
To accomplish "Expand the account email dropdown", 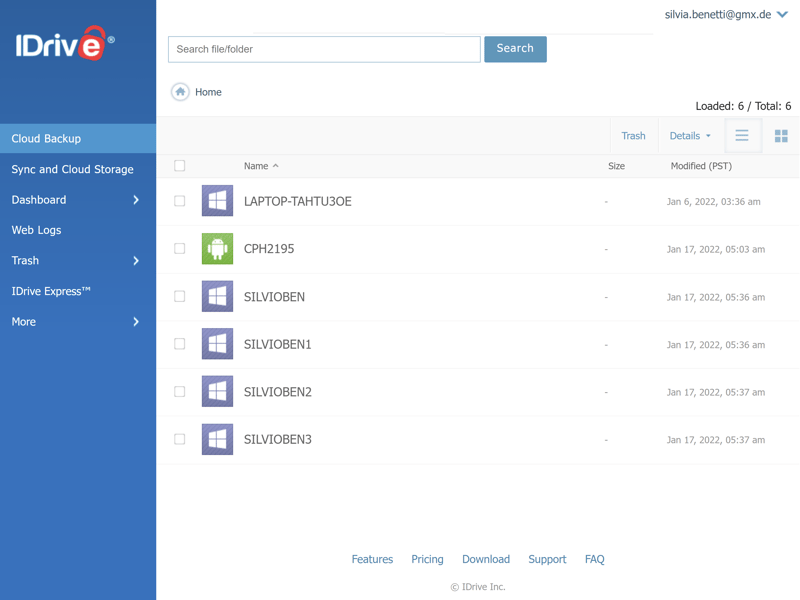I will click(782, 15).
